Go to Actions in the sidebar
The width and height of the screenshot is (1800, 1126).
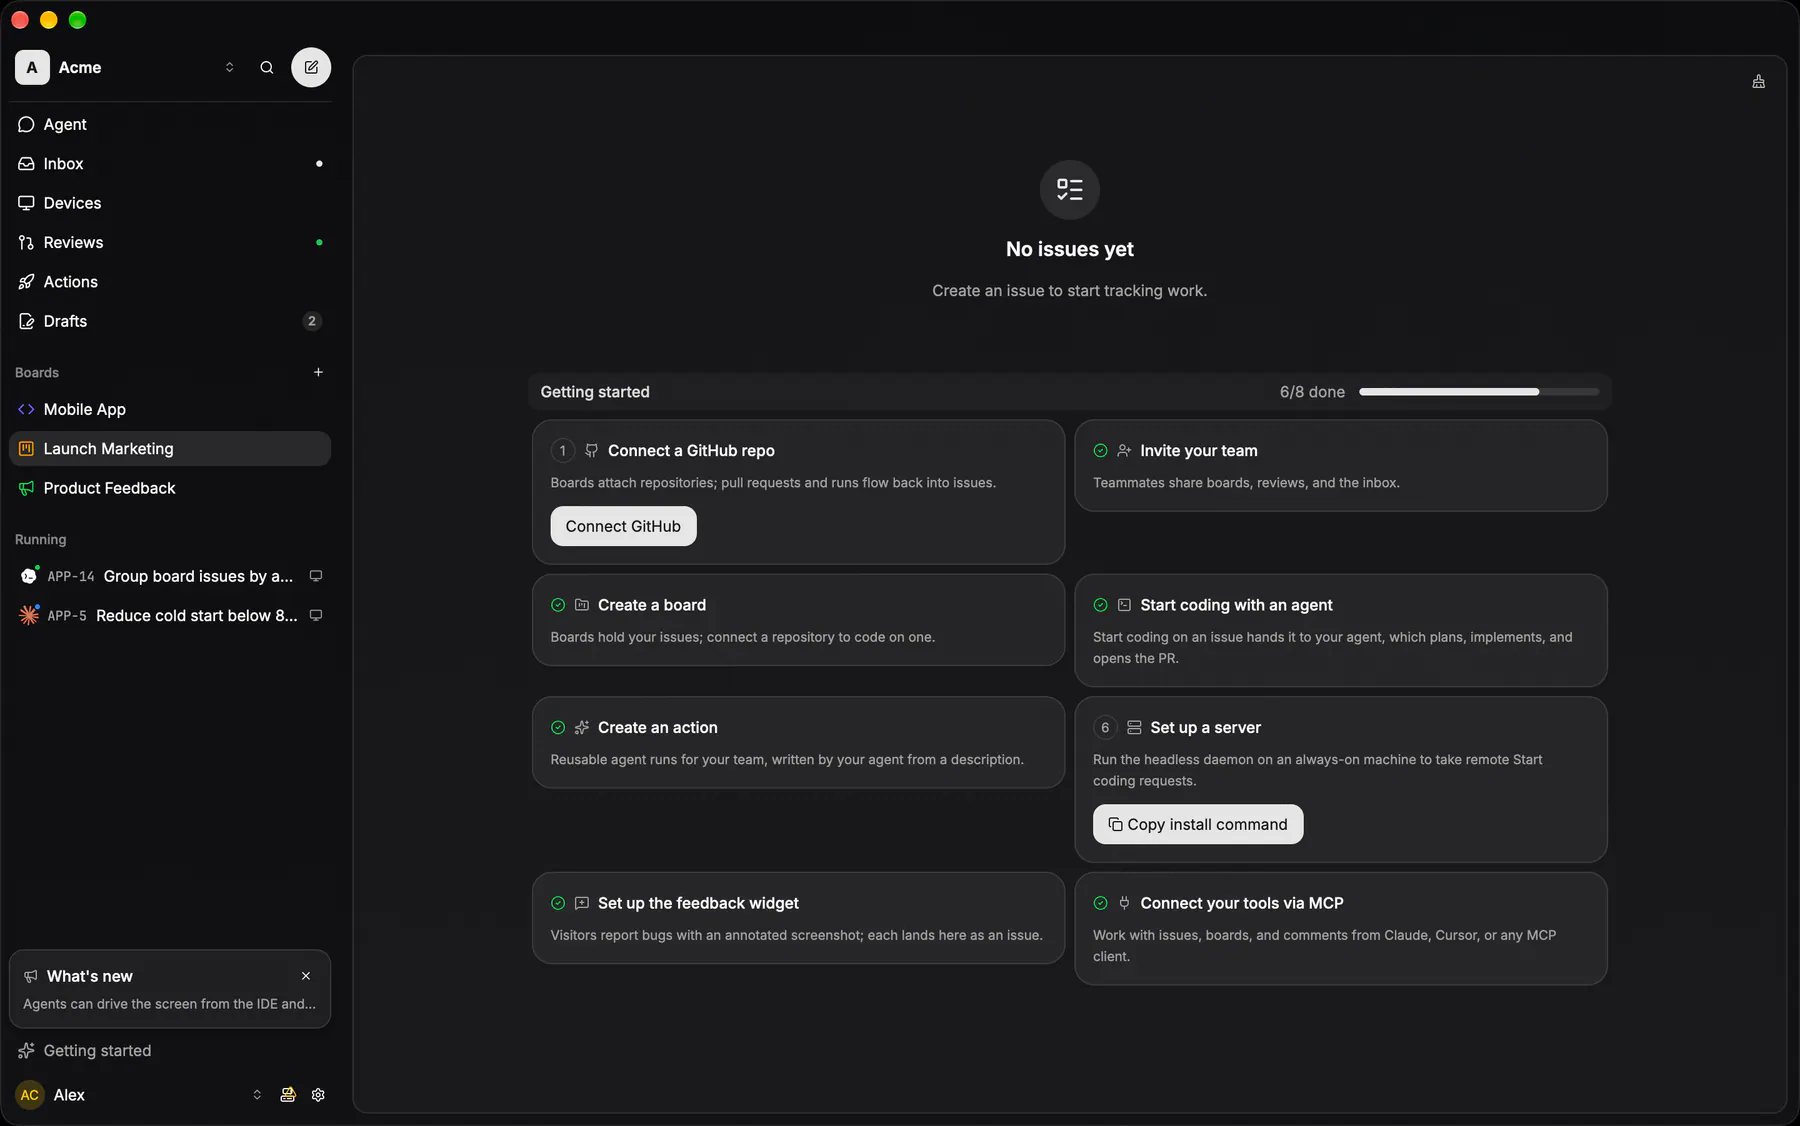pyautogui.click(x=170, y=282)
